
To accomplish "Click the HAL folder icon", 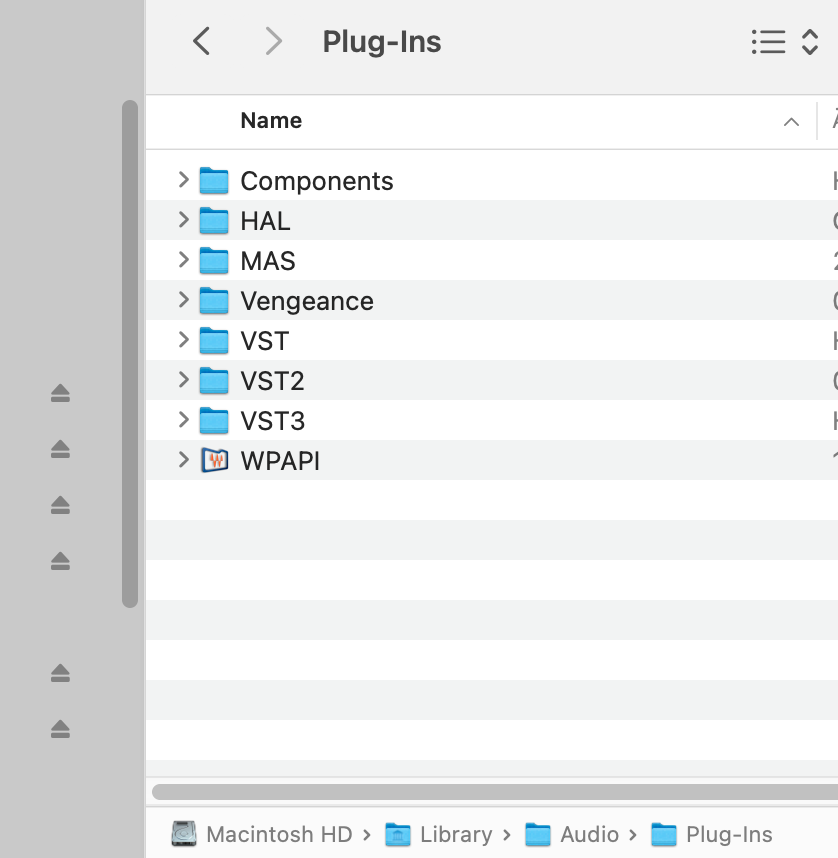I will (x=214, y=221).
